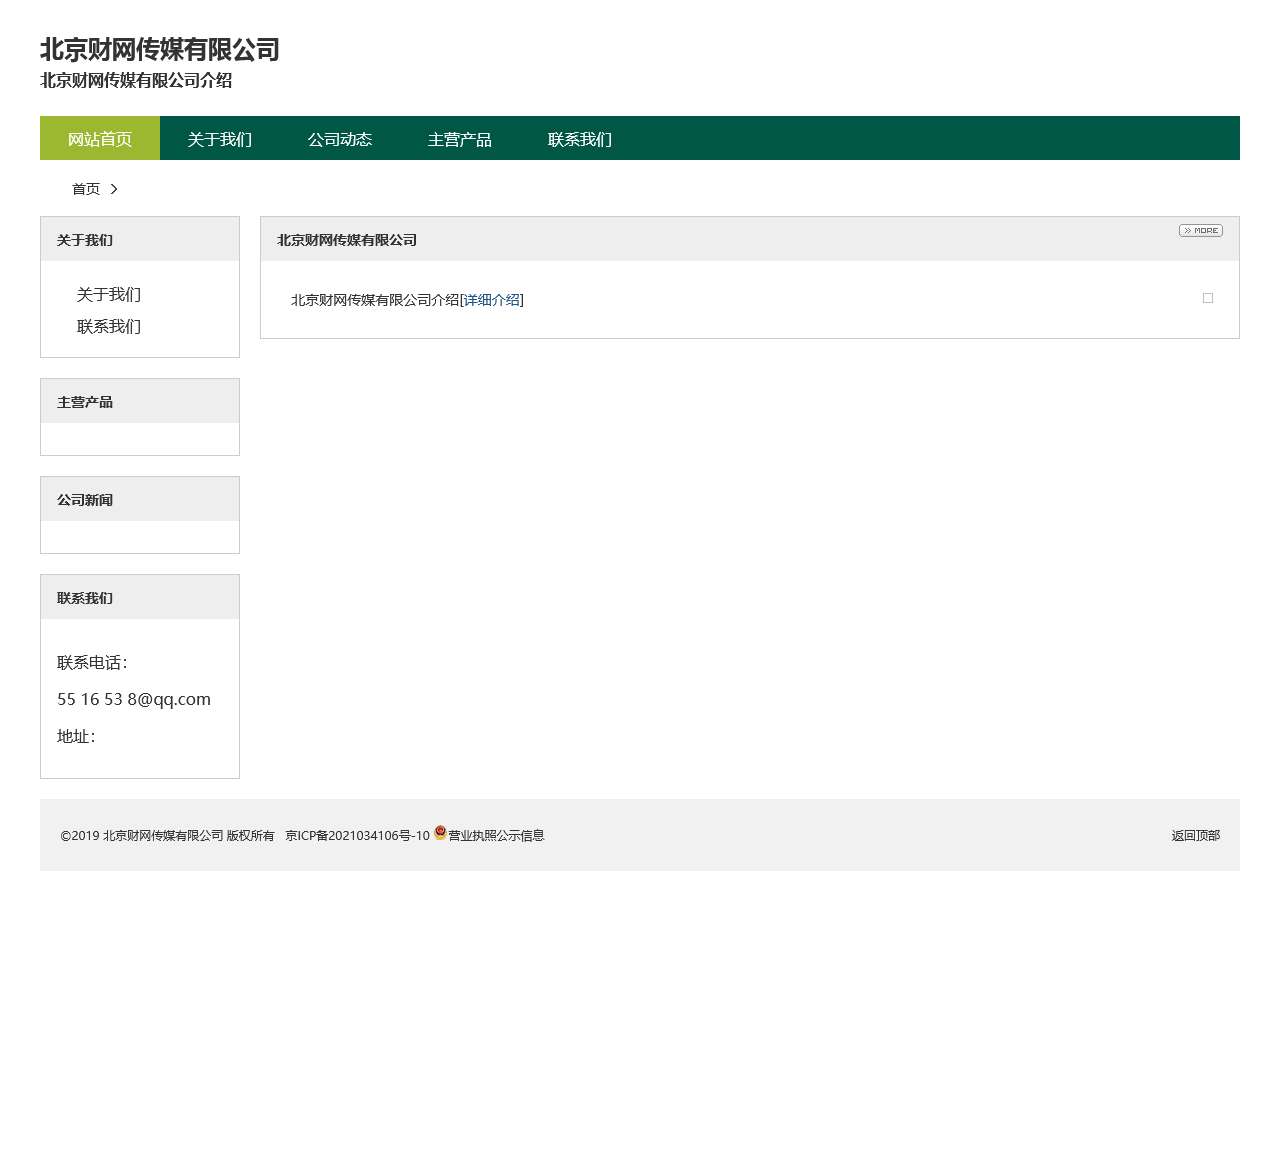Open the 关于我们 link in sidebar list

coord(109,294)
